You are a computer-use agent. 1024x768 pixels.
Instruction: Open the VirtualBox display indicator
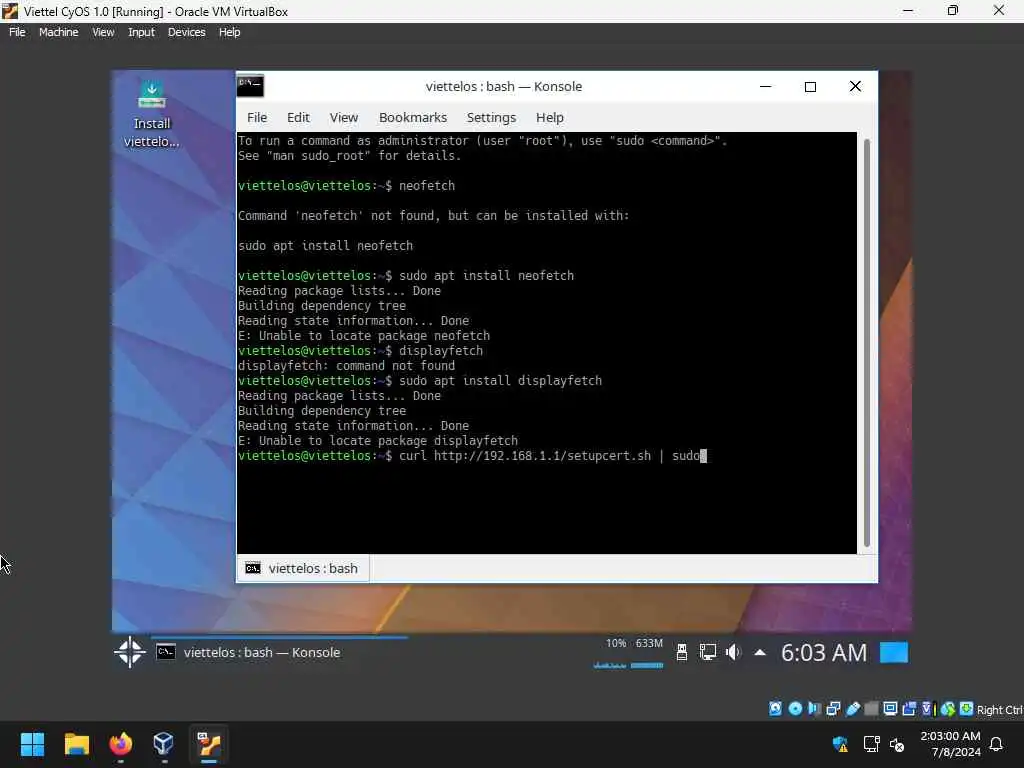[x=890, y=709]
